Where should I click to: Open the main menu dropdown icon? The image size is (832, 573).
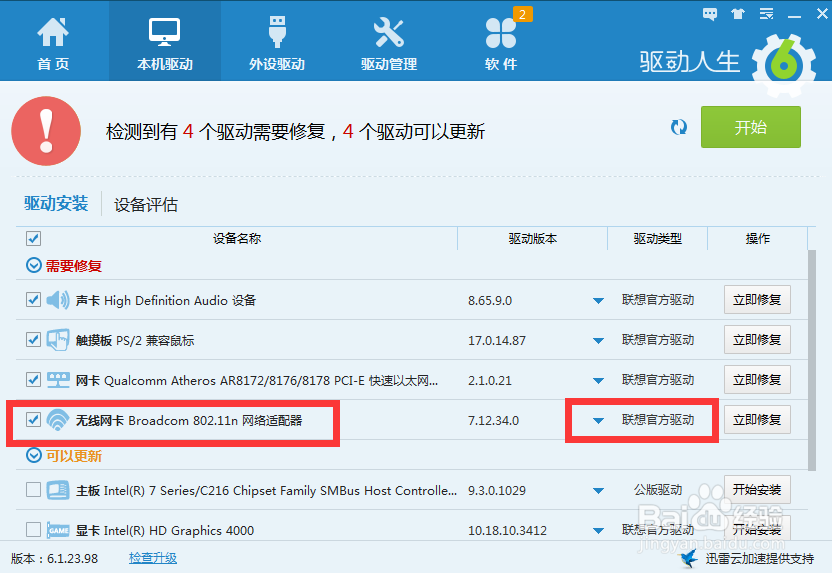point(766,14)
